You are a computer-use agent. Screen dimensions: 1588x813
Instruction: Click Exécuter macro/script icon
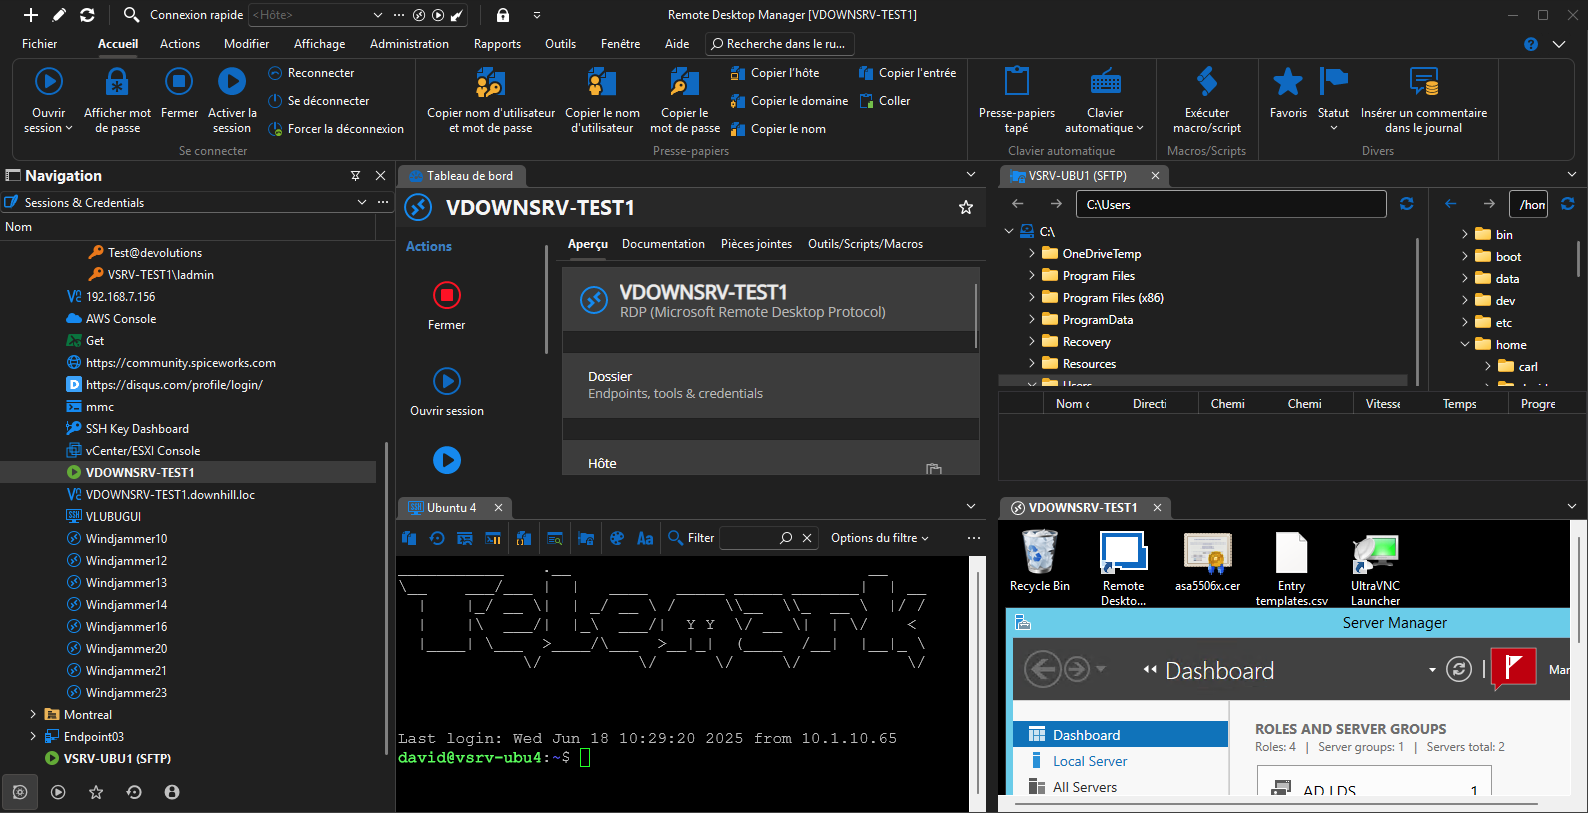[x=1207, y=81]
